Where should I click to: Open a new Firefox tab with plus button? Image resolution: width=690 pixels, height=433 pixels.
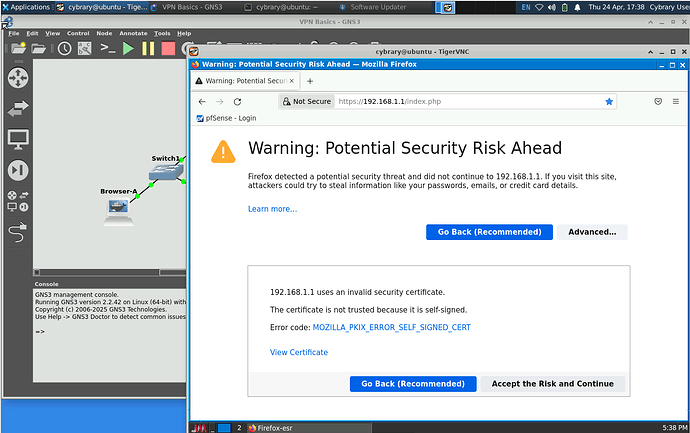pyautogui.click(x=310, y=80)
